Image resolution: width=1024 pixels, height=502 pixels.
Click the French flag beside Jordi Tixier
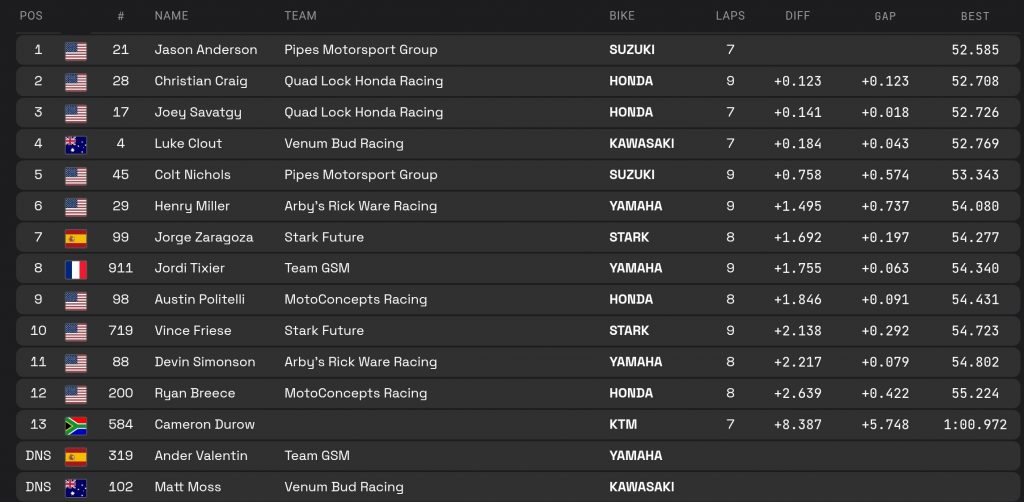tap(76, 269)
